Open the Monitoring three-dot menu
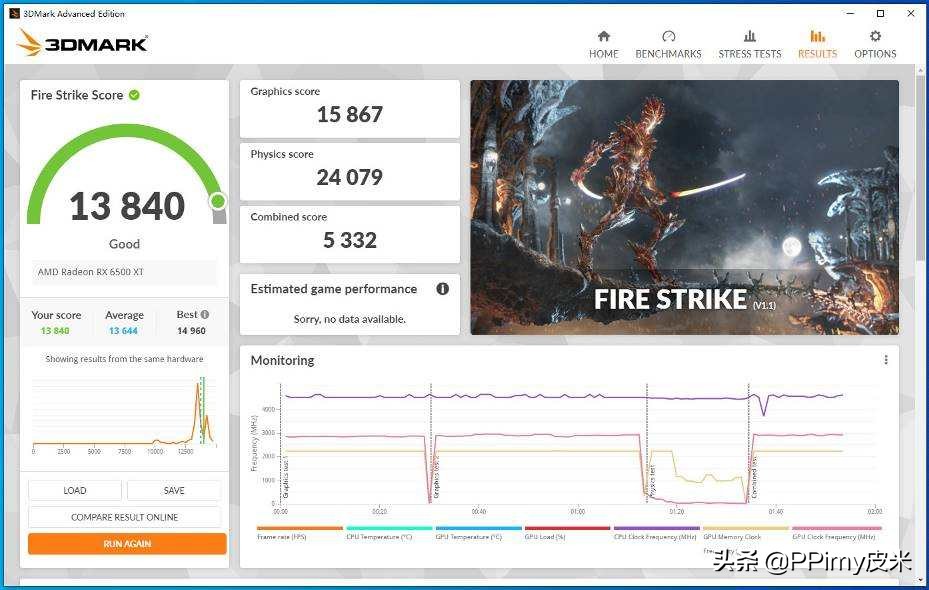Viewport: 929px width, 590px height. click(886, 360)
